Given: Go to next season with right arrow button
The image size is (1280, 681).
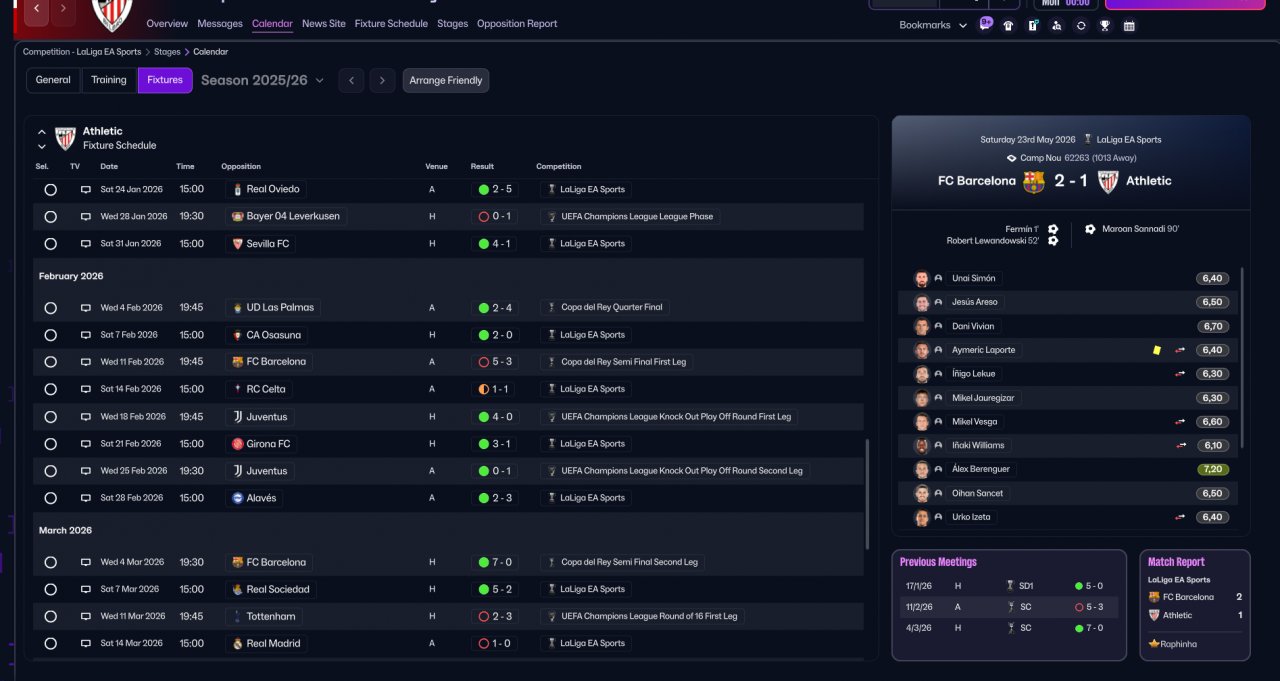Looking at the screenshot, I should pos(382,80).
